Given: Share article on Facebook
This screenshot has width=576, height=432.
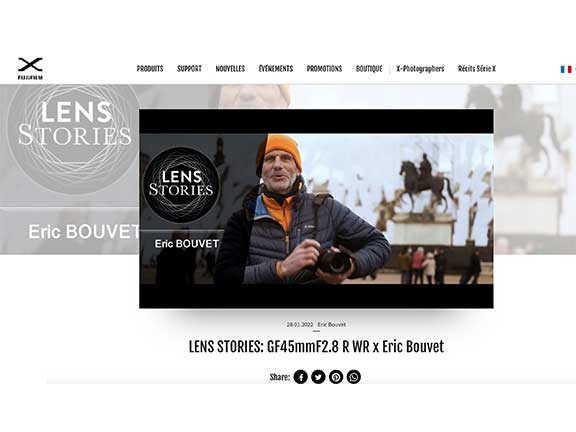Looking at the screenshot, I should pyautogui.click(x=300, y=377).
